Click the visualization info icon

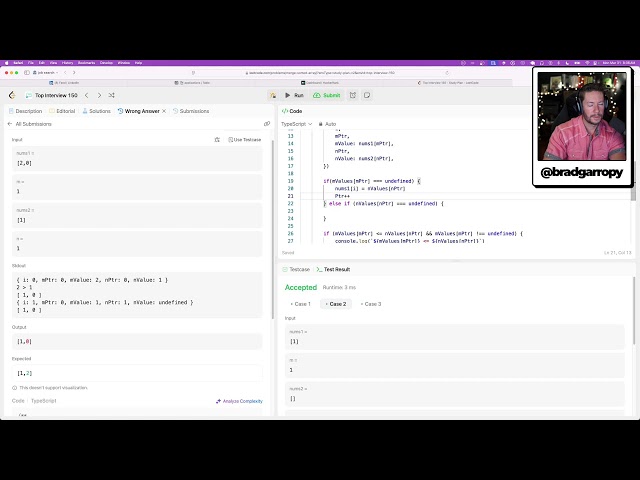tap(15, 388)
